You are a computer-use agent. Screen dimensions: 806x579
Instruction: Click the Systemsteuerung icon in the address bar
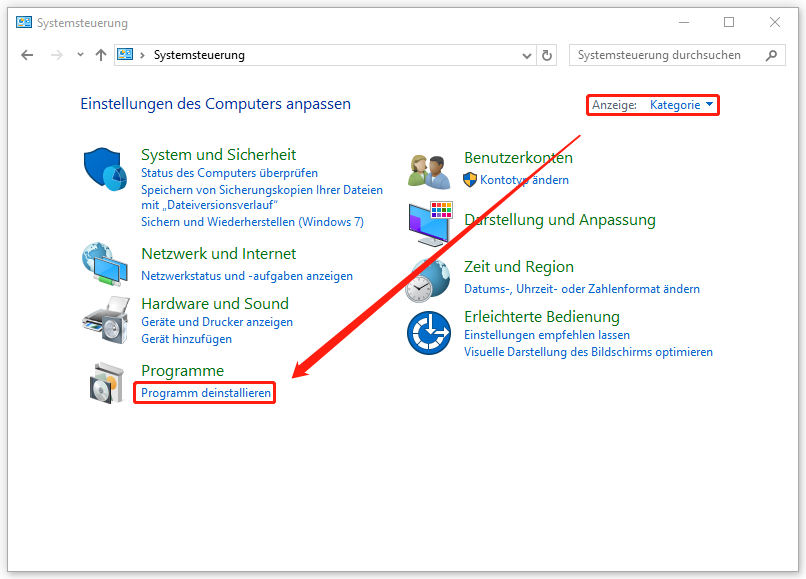click(124, 55)
